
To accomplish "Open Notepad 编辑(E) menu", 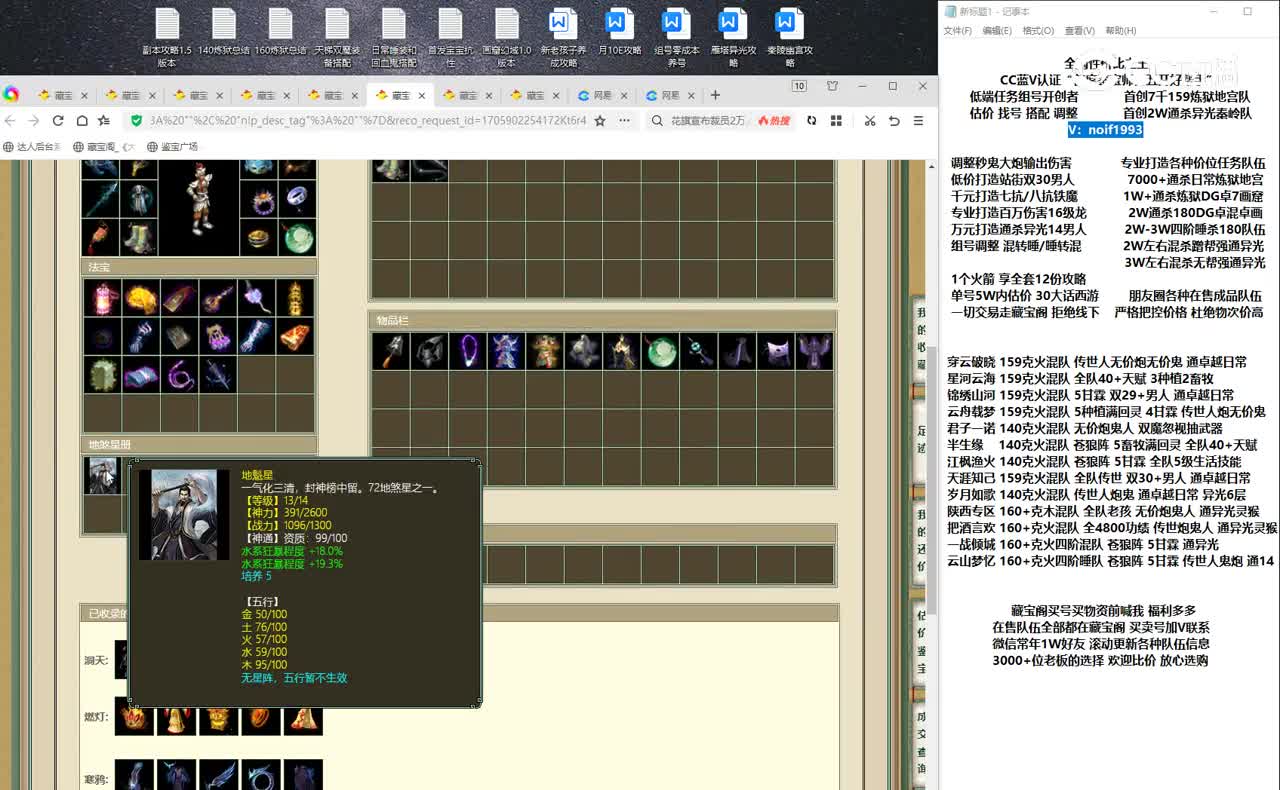I will coord(997,31).
